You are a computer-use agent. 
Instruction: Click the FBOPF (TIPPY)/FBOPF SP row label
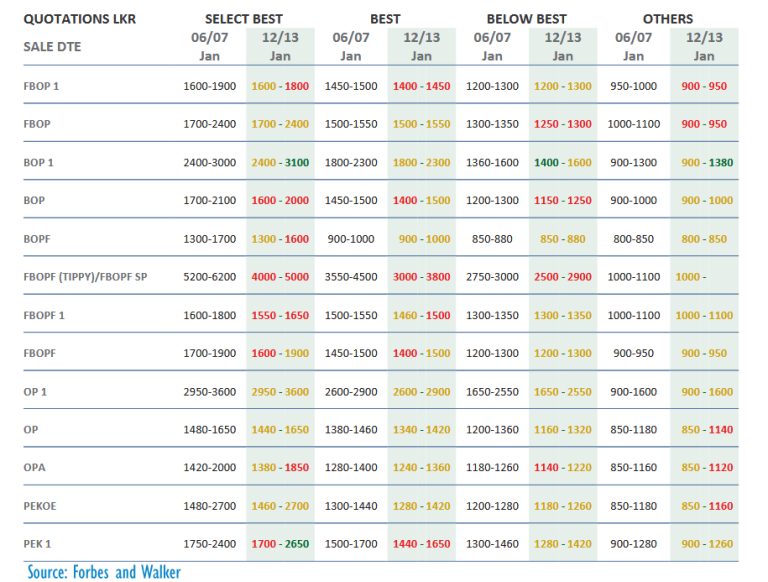[x=85, y=277]
